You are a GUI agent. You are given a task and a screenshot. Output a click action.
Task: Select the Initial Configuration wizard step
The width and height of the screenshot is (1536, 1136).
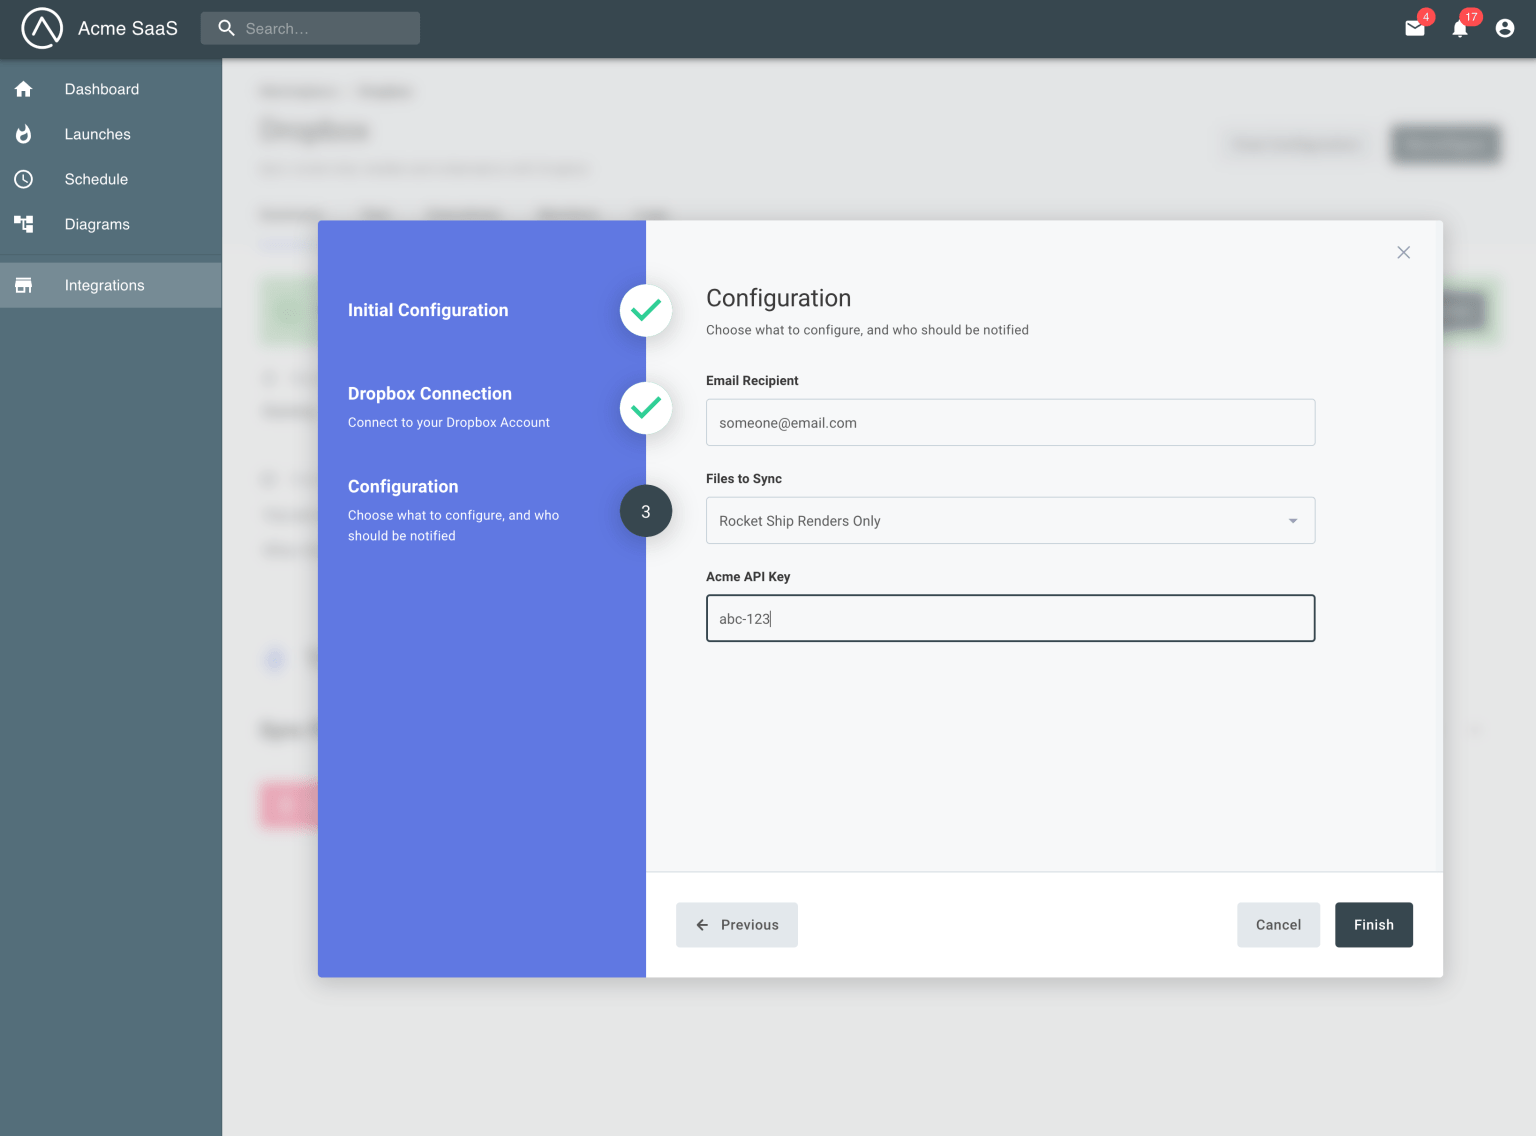point(428,310)
